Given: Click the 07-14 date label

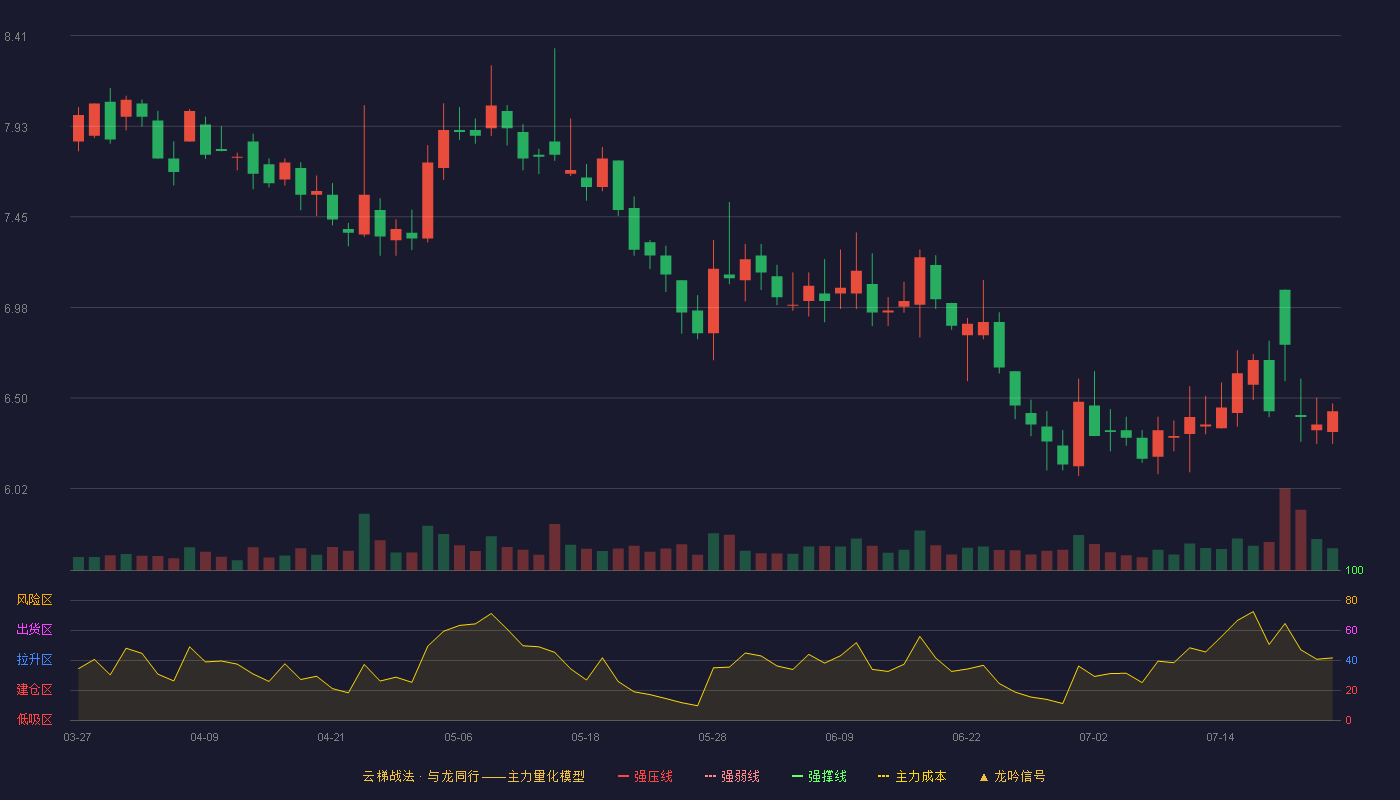Looking at the screenshot, I should tap(1220, 737).
